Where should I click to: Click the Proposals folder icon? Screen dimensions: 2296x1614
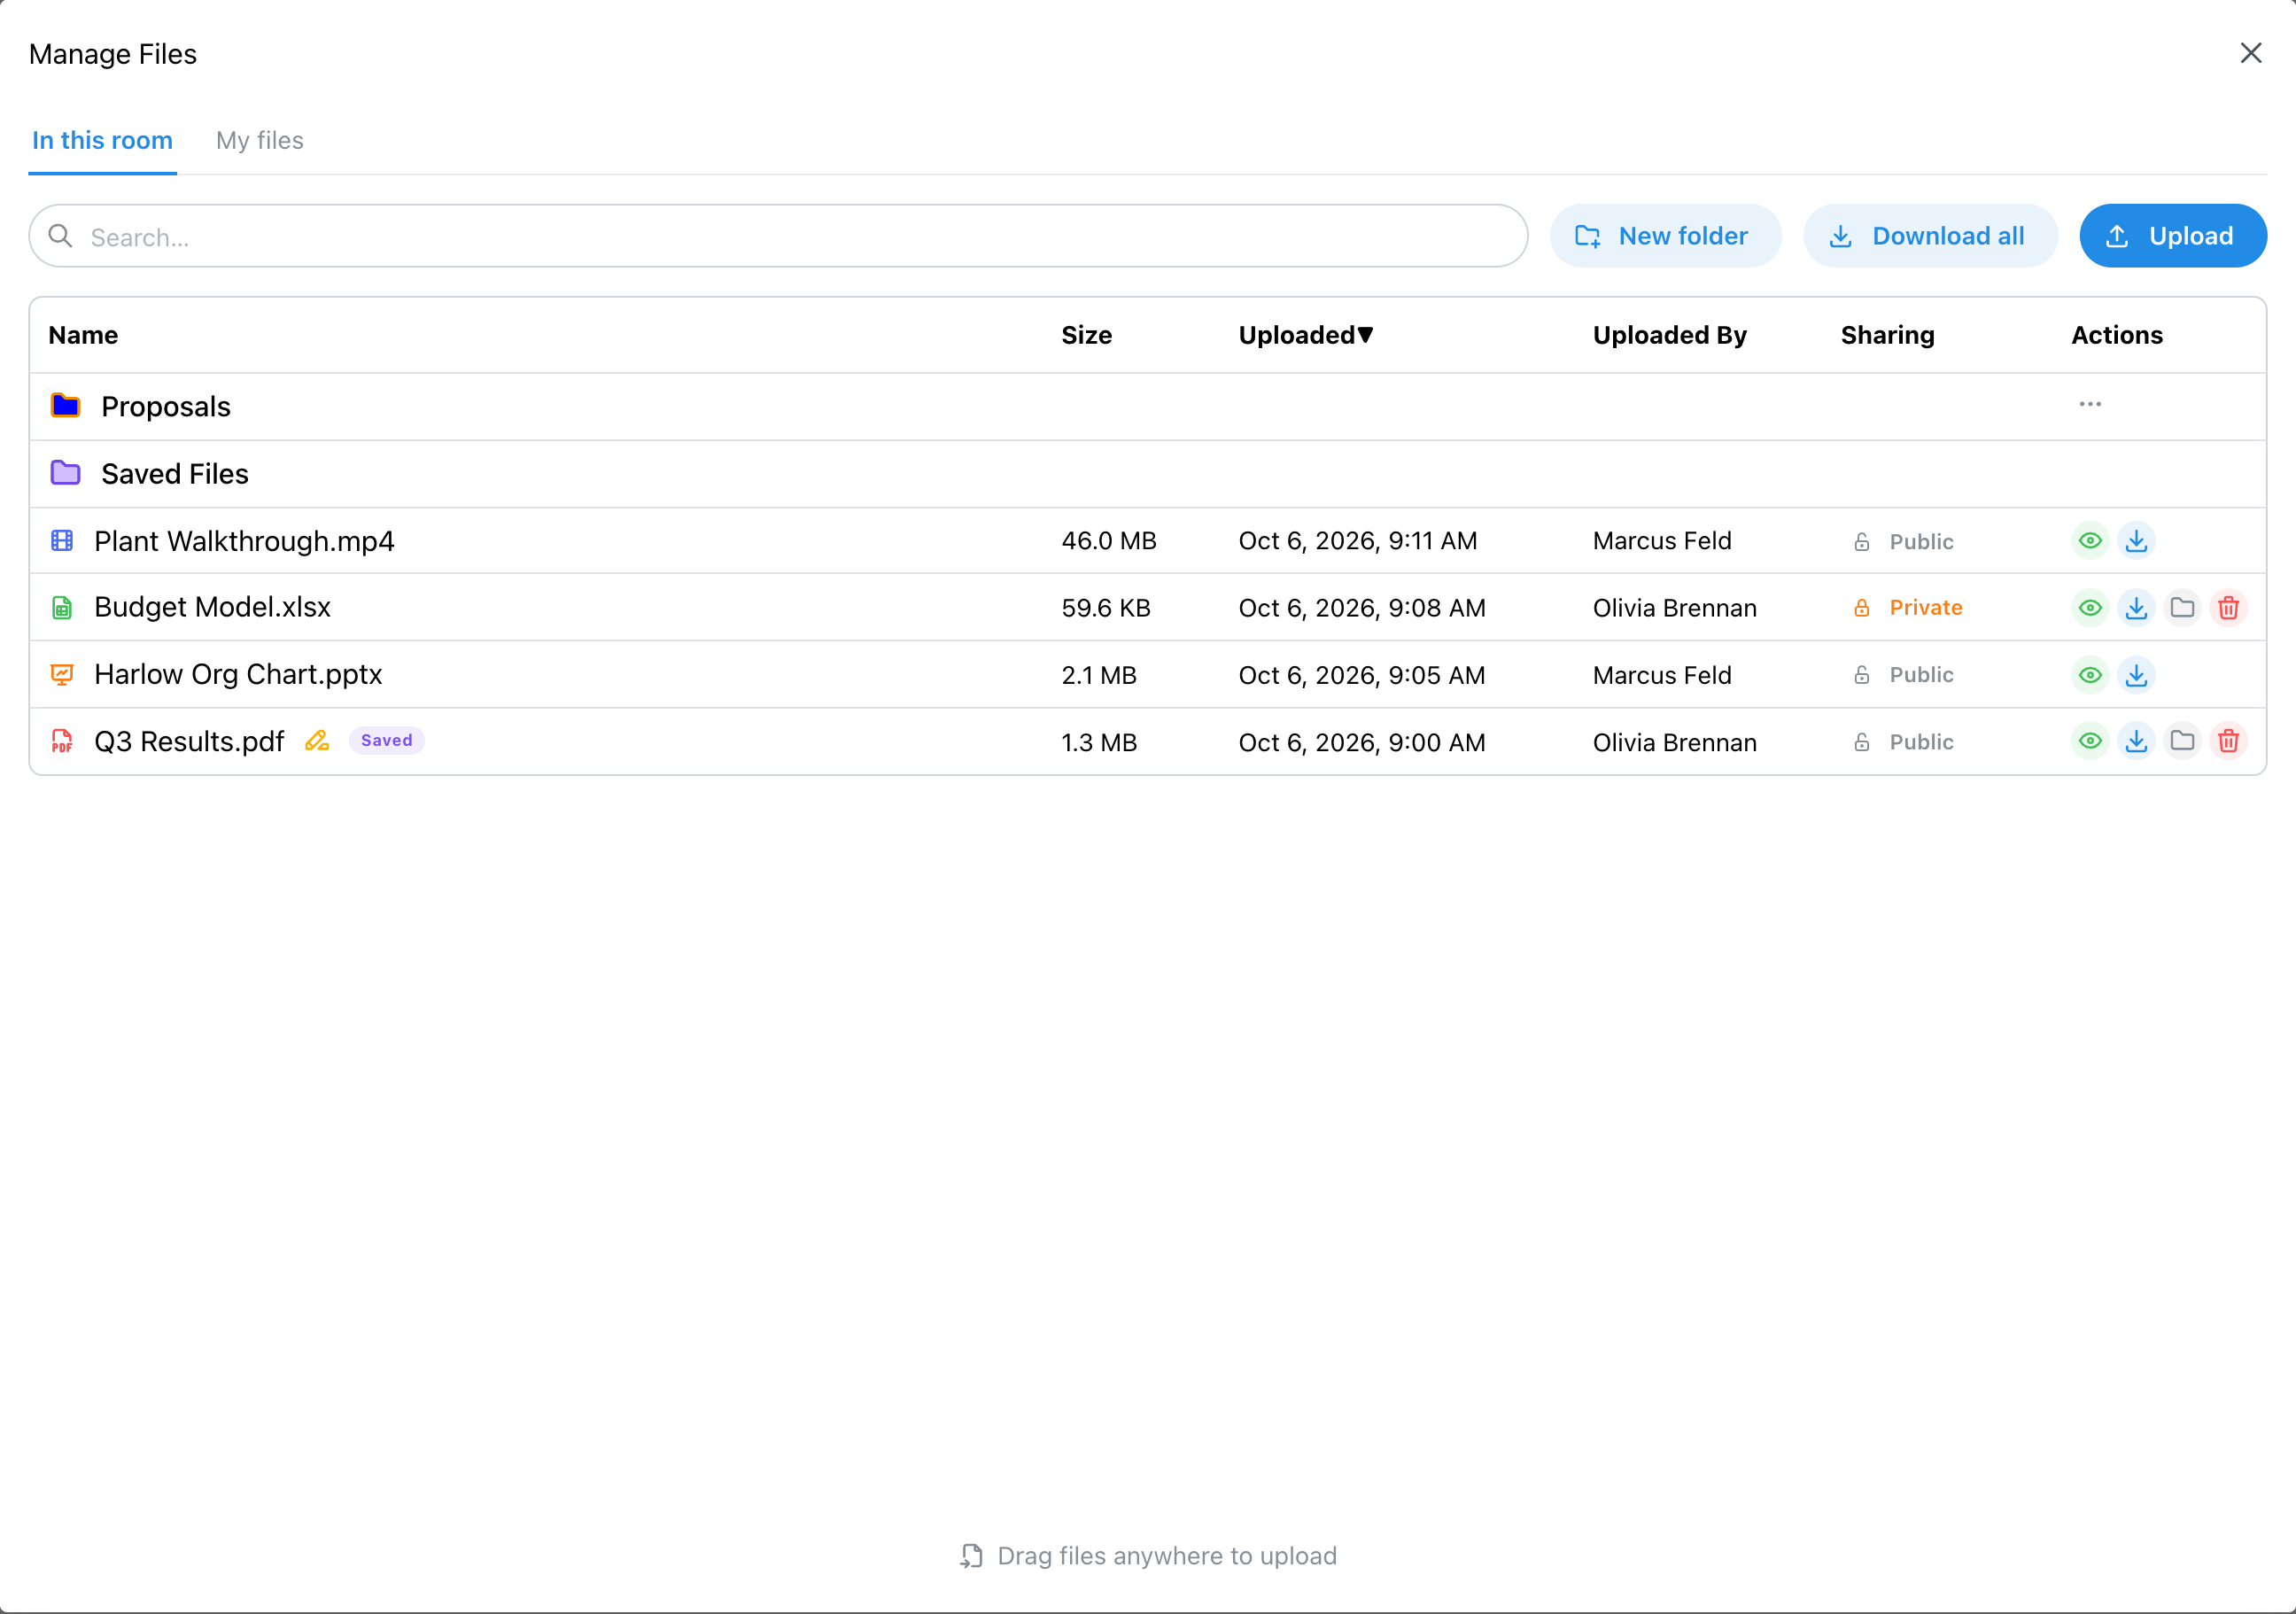coord(65,405)
